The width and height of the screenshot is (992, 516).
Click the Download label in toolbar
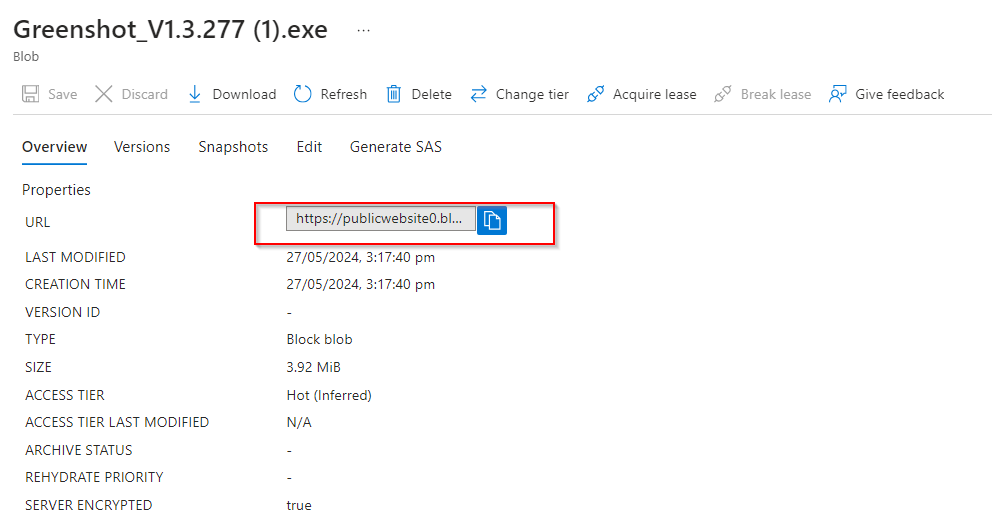tap(244, 94)
